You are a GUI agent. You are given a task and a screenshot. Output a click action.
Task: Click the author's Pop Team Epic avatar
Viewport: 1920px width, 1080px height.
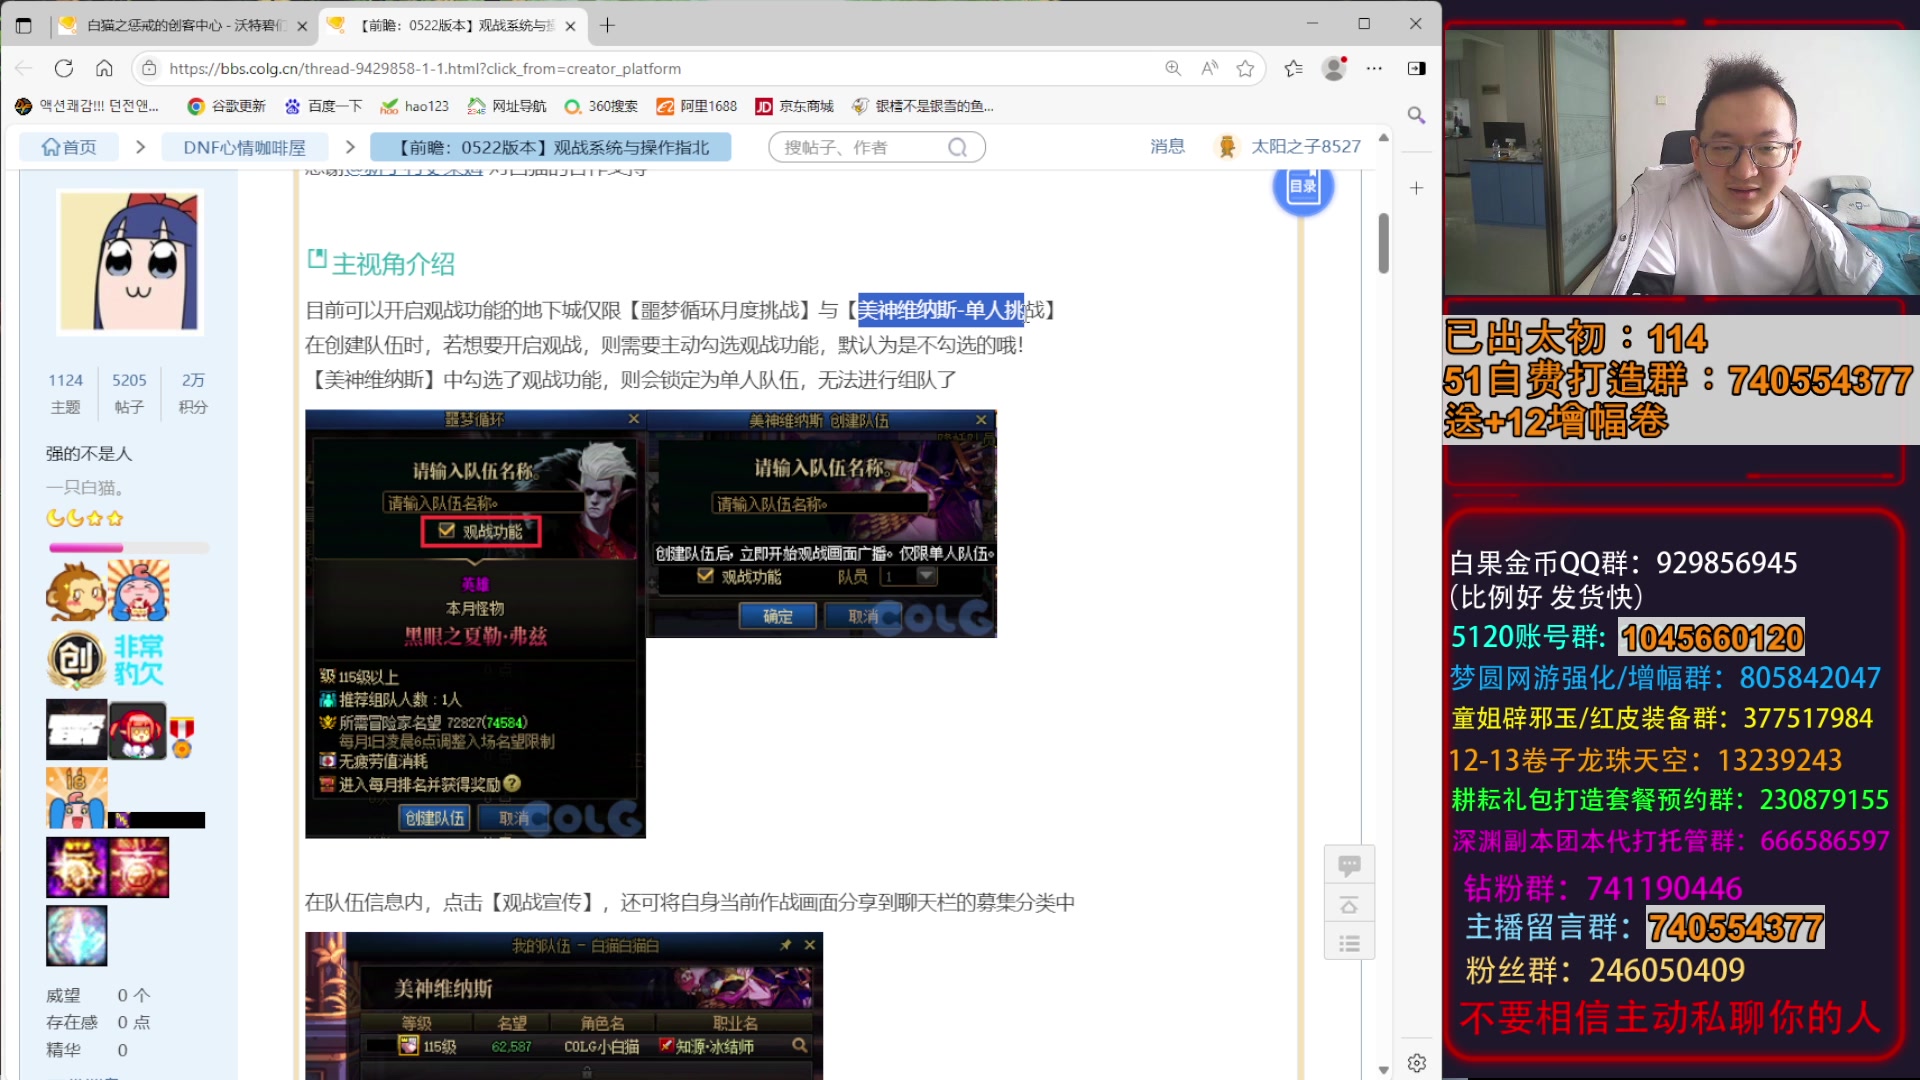[129, 261]
